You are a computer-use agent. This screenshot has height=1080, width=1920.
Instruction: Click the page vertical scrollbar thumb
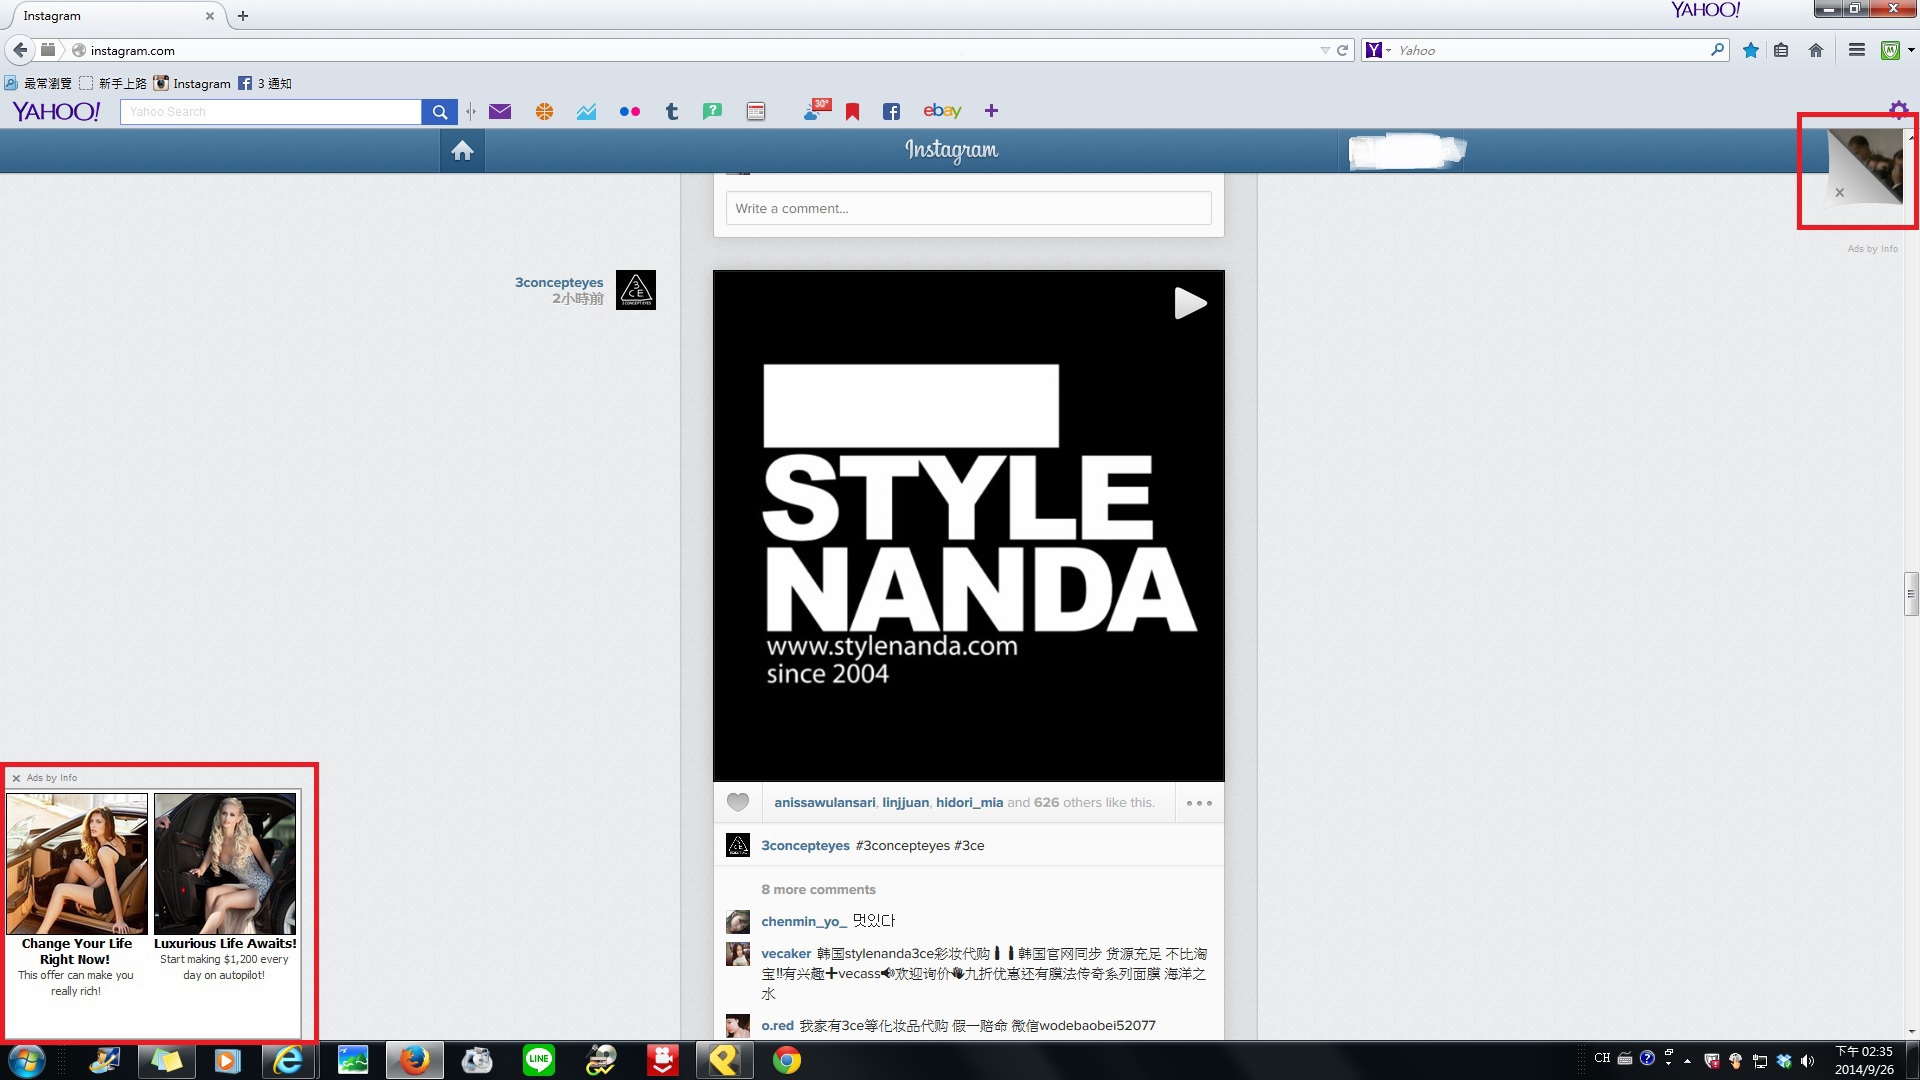(1911, 594)
